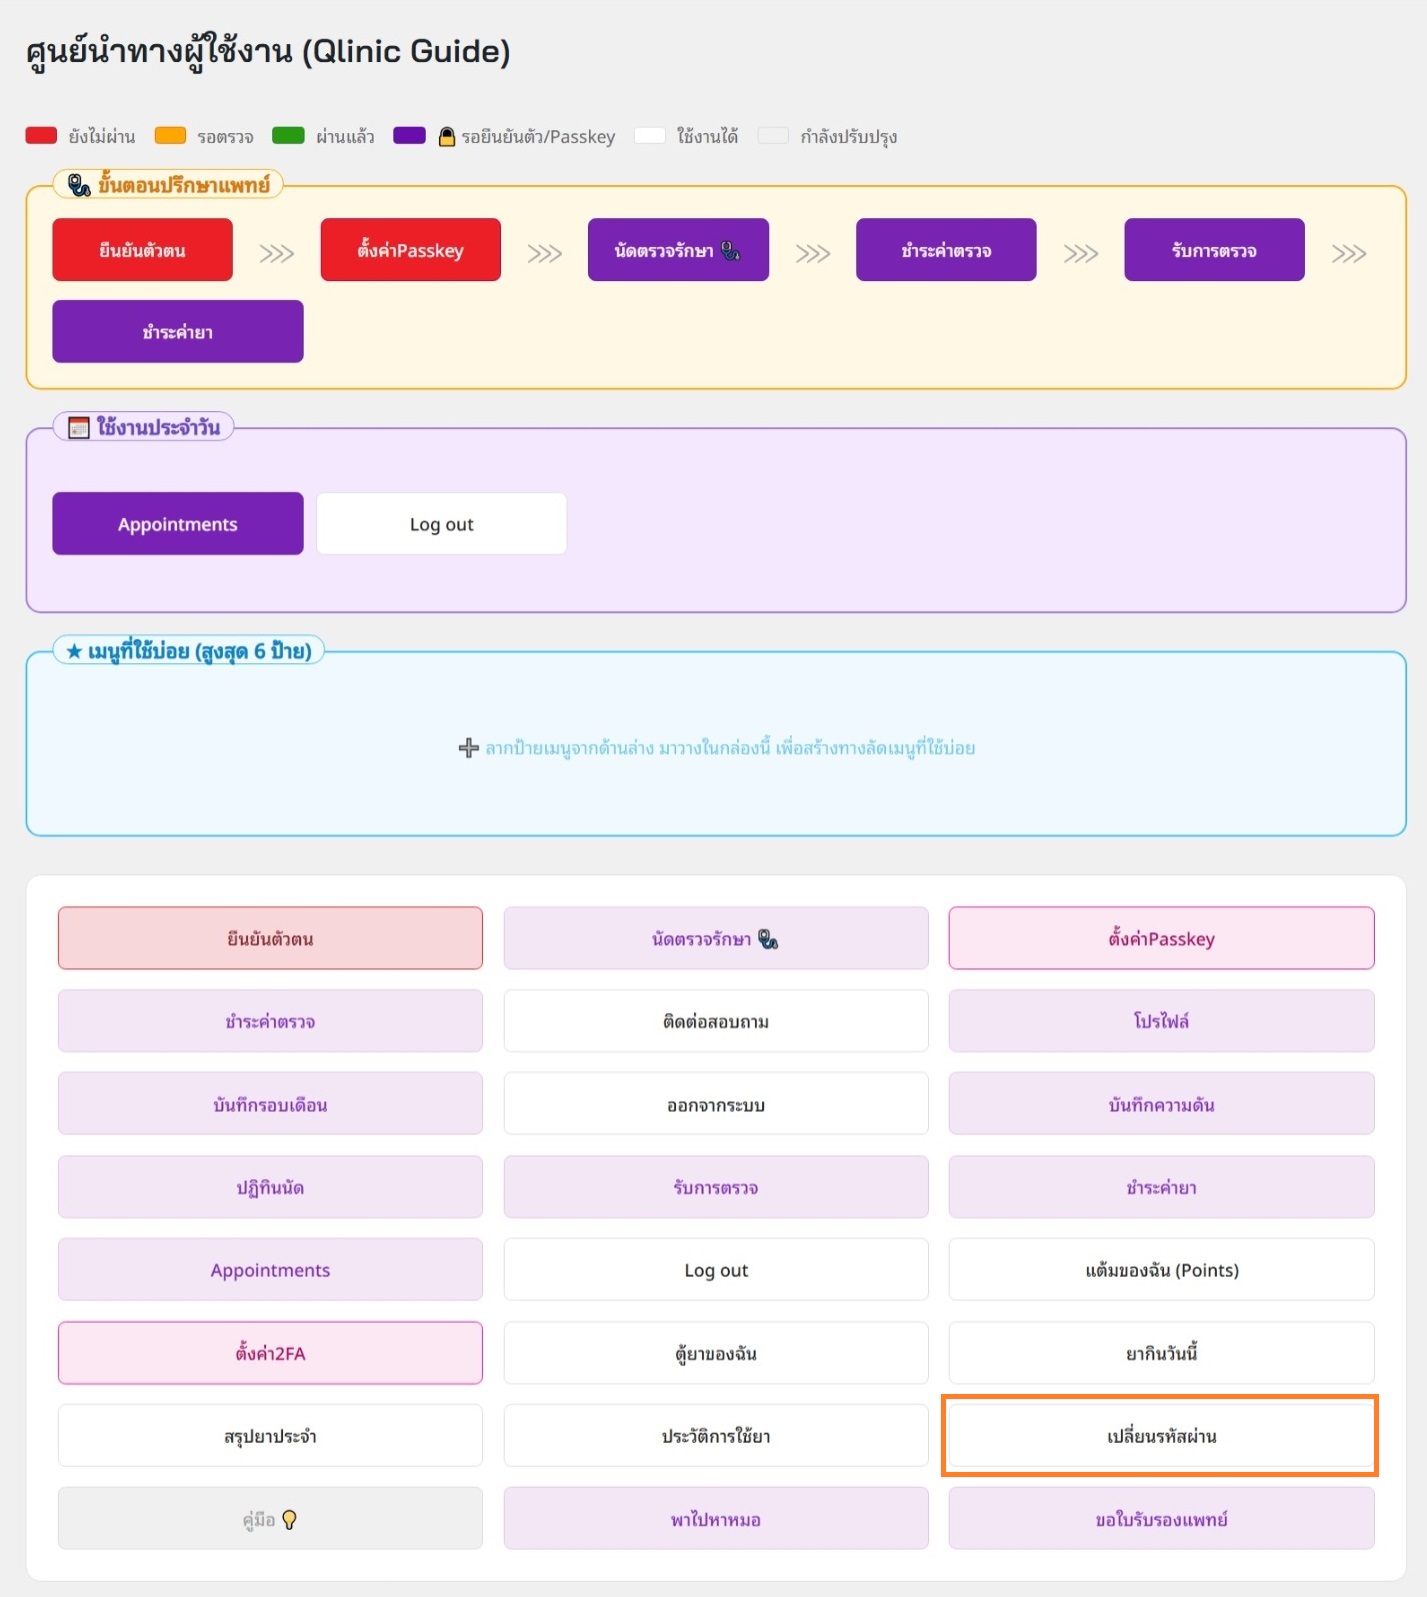The height and width of the screenshot is (1597, 1427).
Task: Open Appointments in the daily use section
Action: tap(178, 524)
